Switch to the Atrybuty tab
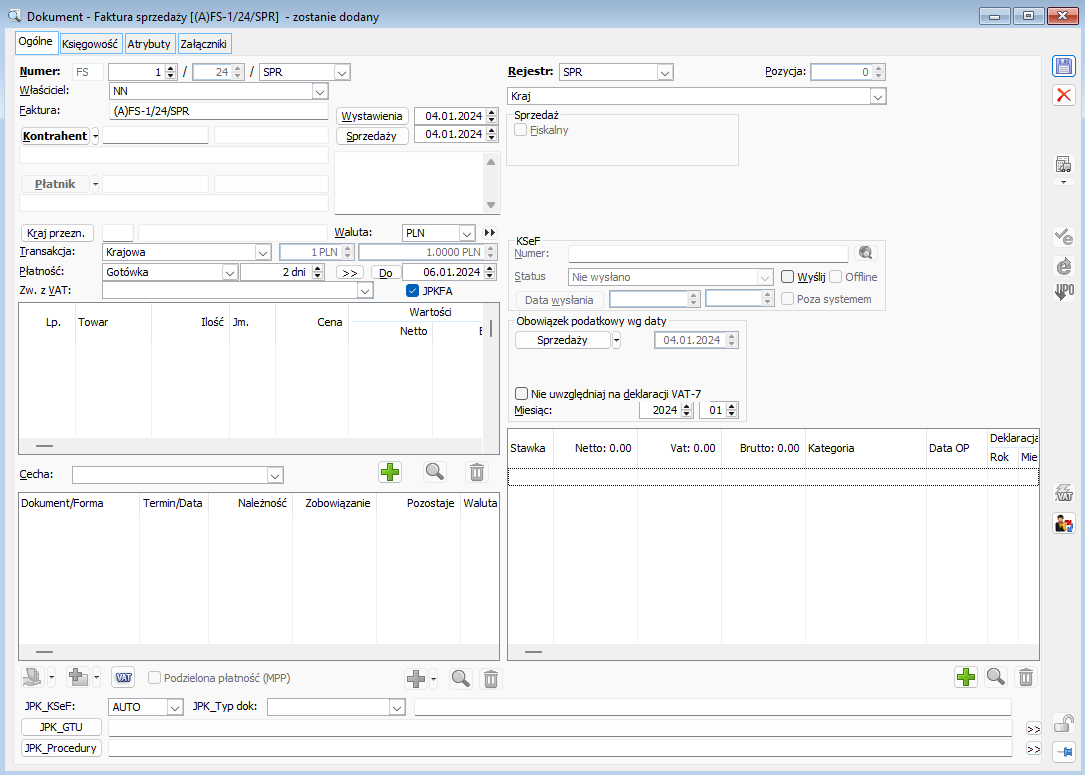 point(149,44)
